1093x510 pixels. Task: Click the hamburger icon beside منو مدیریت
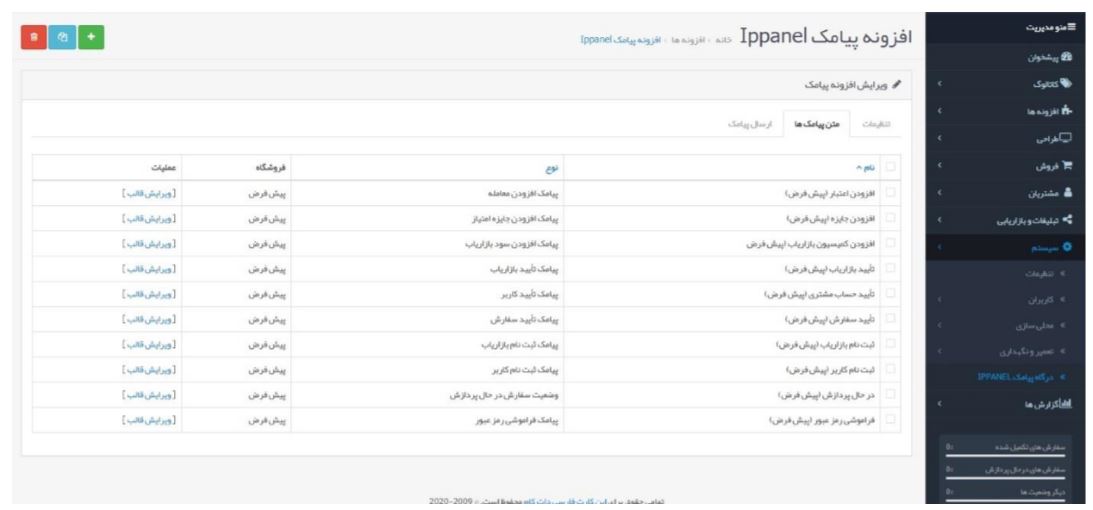tap(1073, 28)
